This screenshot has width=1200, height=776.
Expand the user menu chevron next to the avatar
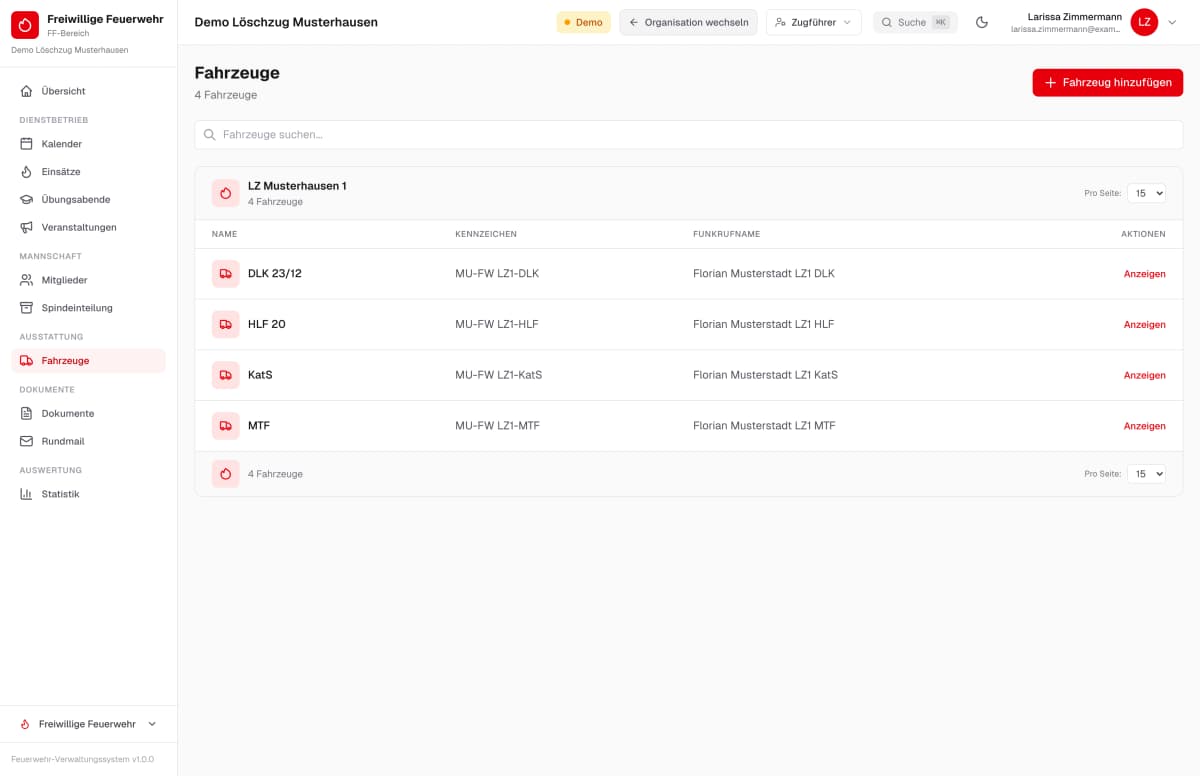point(1172,22)
